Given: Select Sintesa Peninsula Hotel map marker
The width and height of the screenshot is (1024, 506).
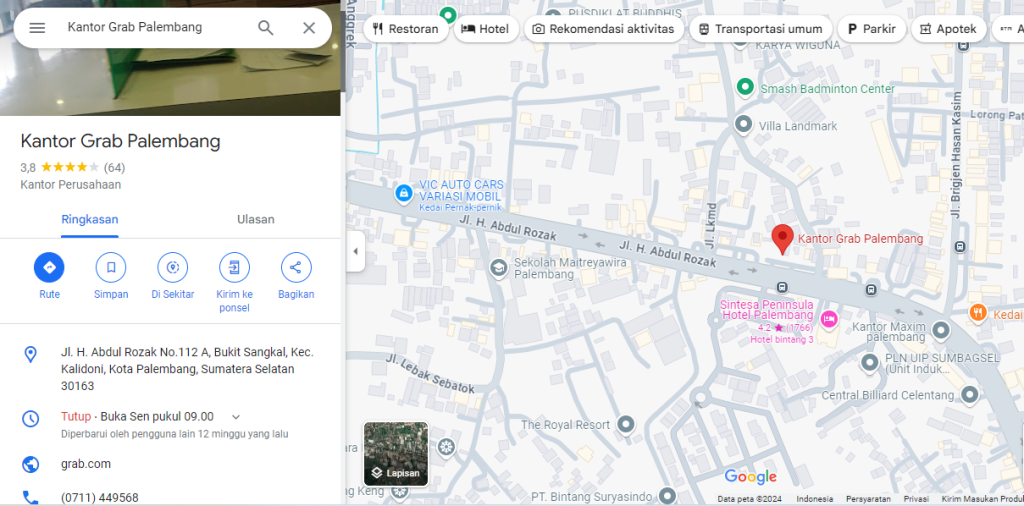Looking at the screenshot, I should click(828, 318).
